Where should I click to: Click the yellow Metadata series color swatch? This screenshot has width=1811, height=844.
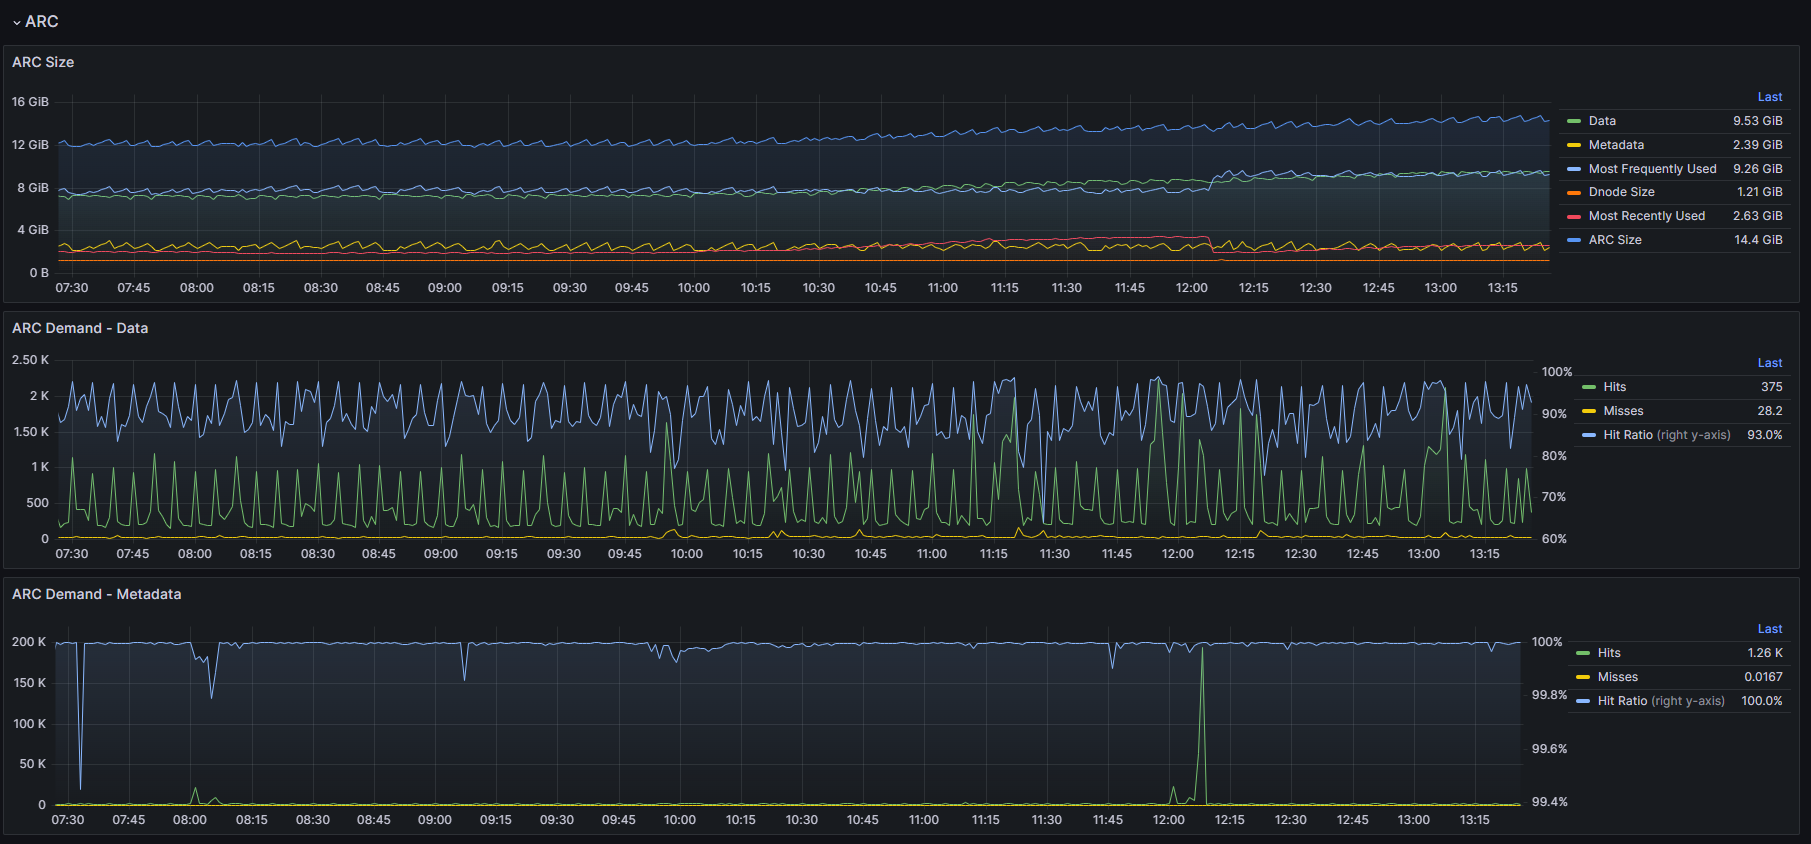(1574, 145)
